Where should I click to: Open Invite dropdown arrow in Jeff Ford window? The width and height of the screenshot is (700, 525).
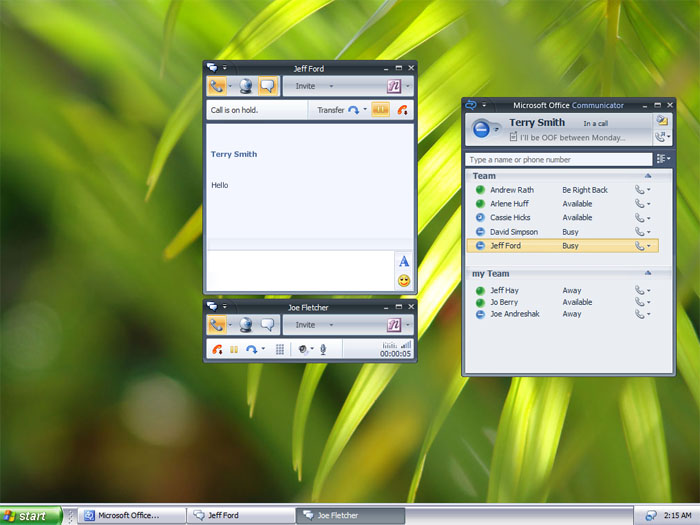331,86
